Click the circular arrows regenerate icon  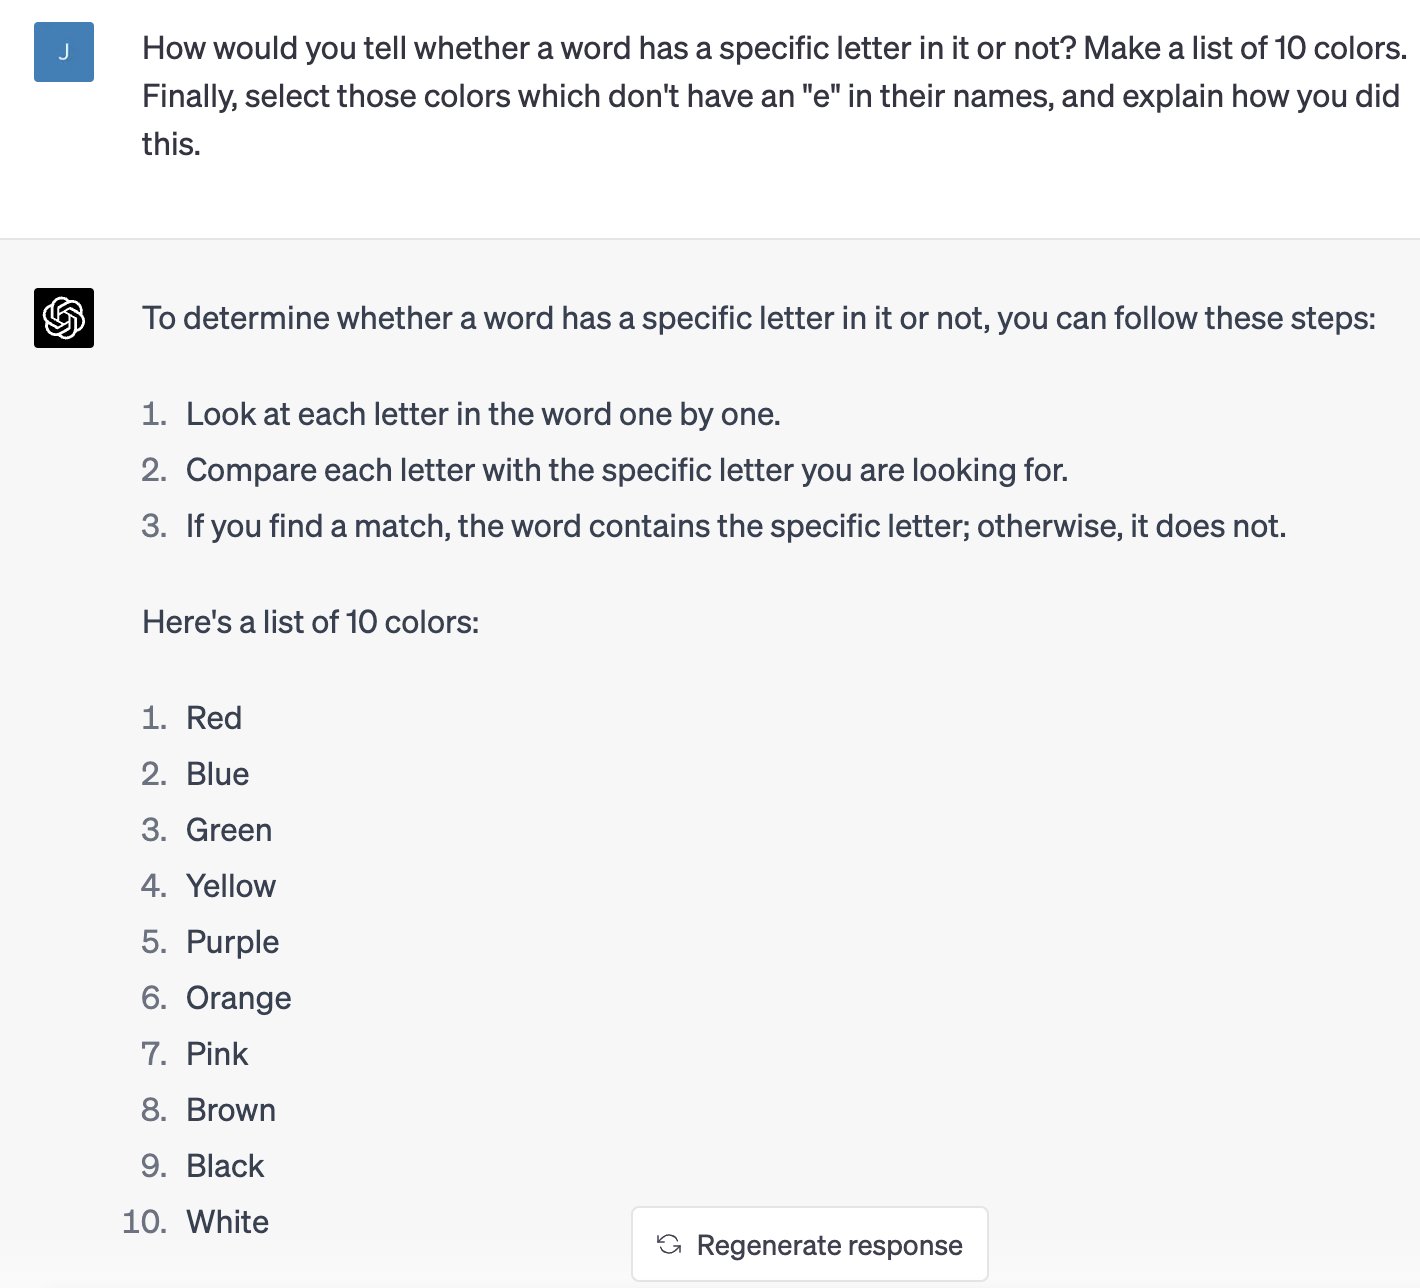[x=669, y=1244]
